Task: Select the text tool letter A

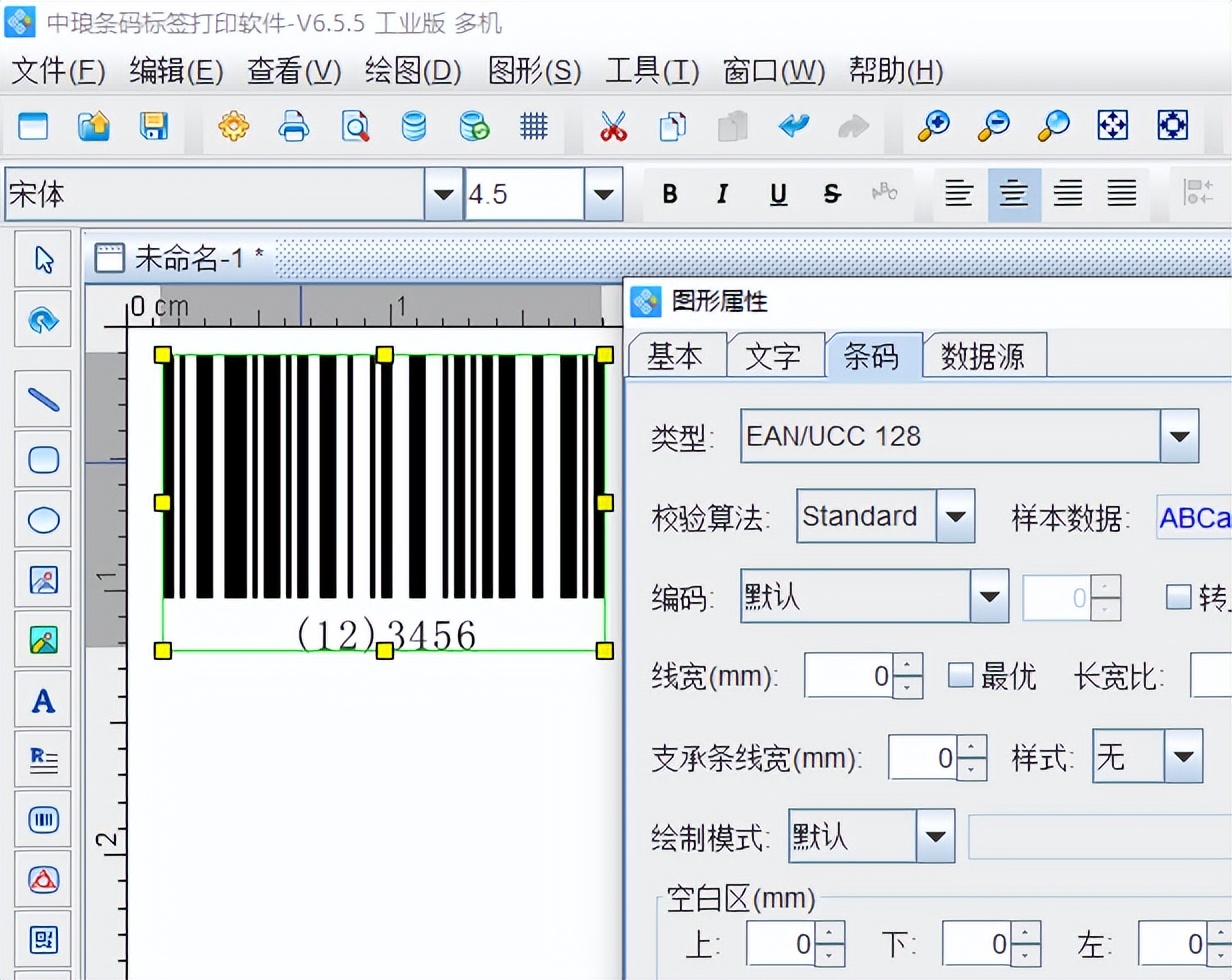Action: [x=43, y=700]
